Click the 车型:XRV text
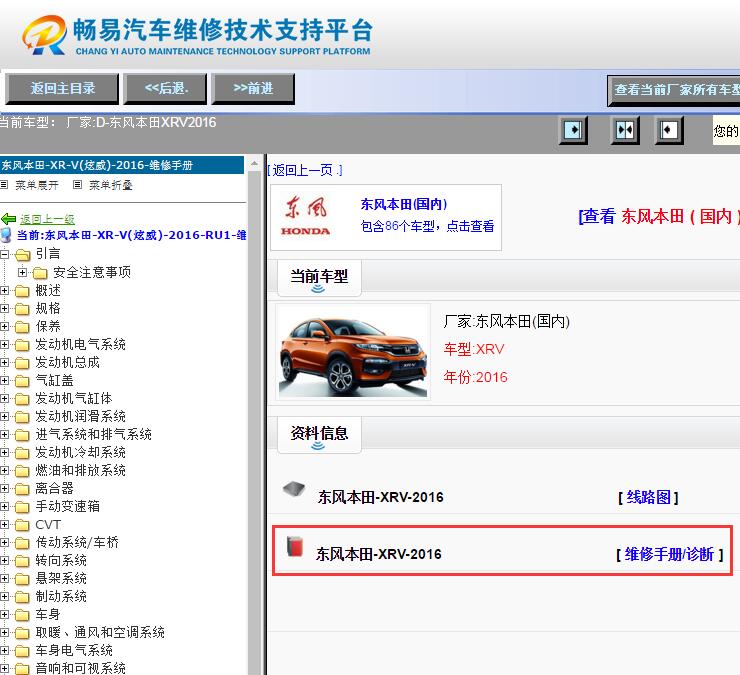The height and width of the screenshot is (675, 740). point(474,349)
